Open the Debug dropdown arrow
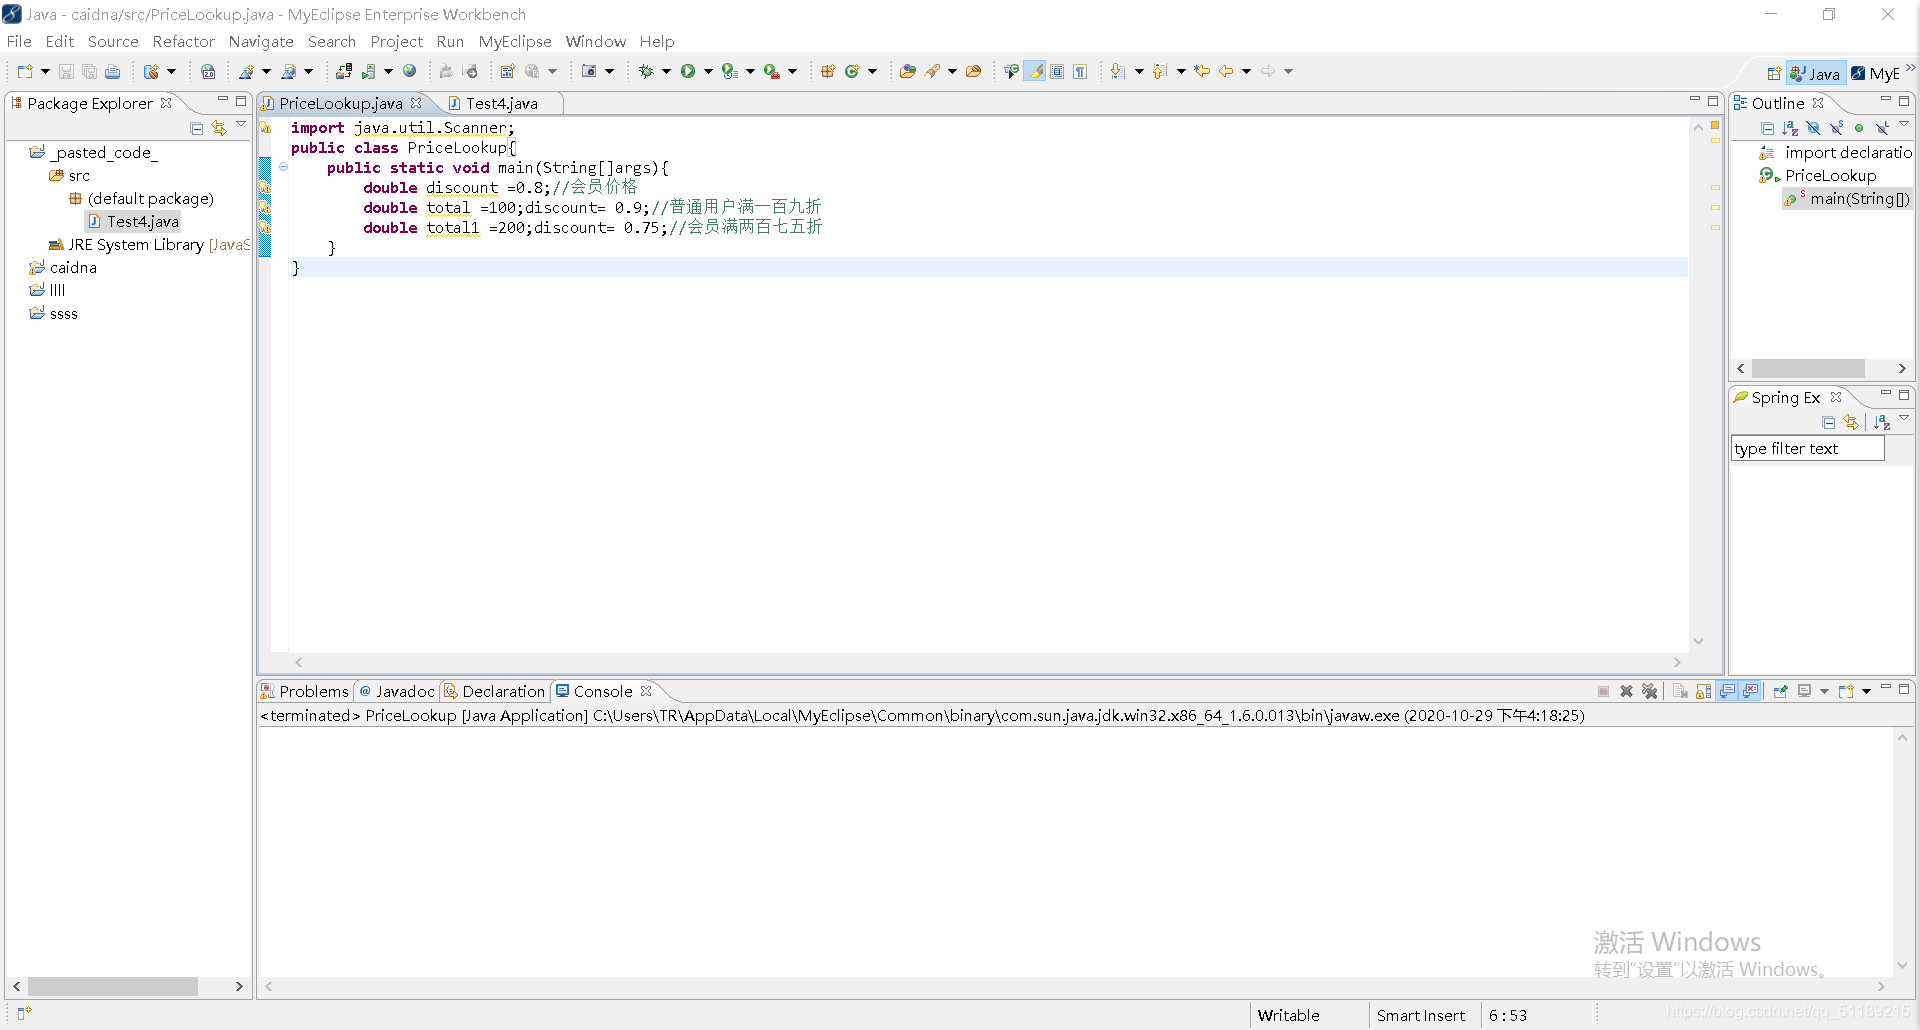 pos(666,71)
